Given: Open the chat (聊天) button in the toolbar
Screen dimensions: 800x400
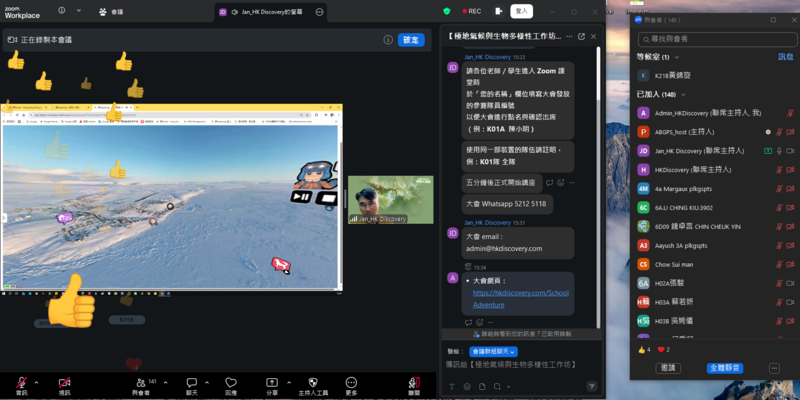Looking at the screenshot, I should click(190, 382).
